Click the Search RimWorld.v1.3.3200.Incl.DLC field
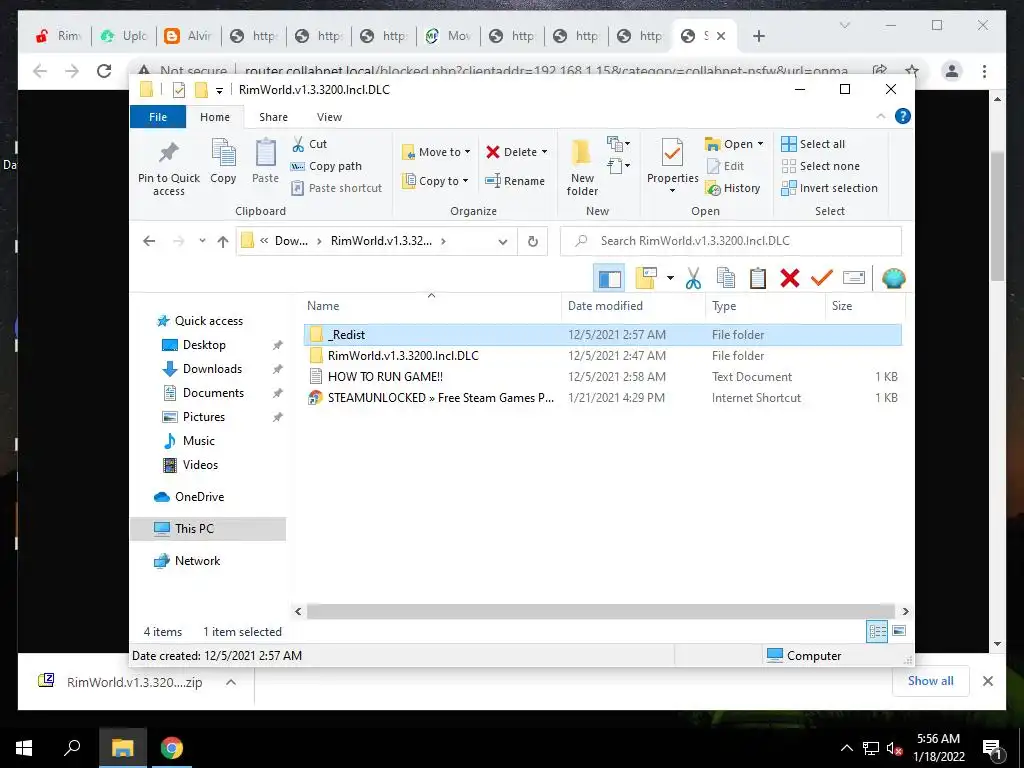The height and width of the screenshot is (768, 1024). 731,241
